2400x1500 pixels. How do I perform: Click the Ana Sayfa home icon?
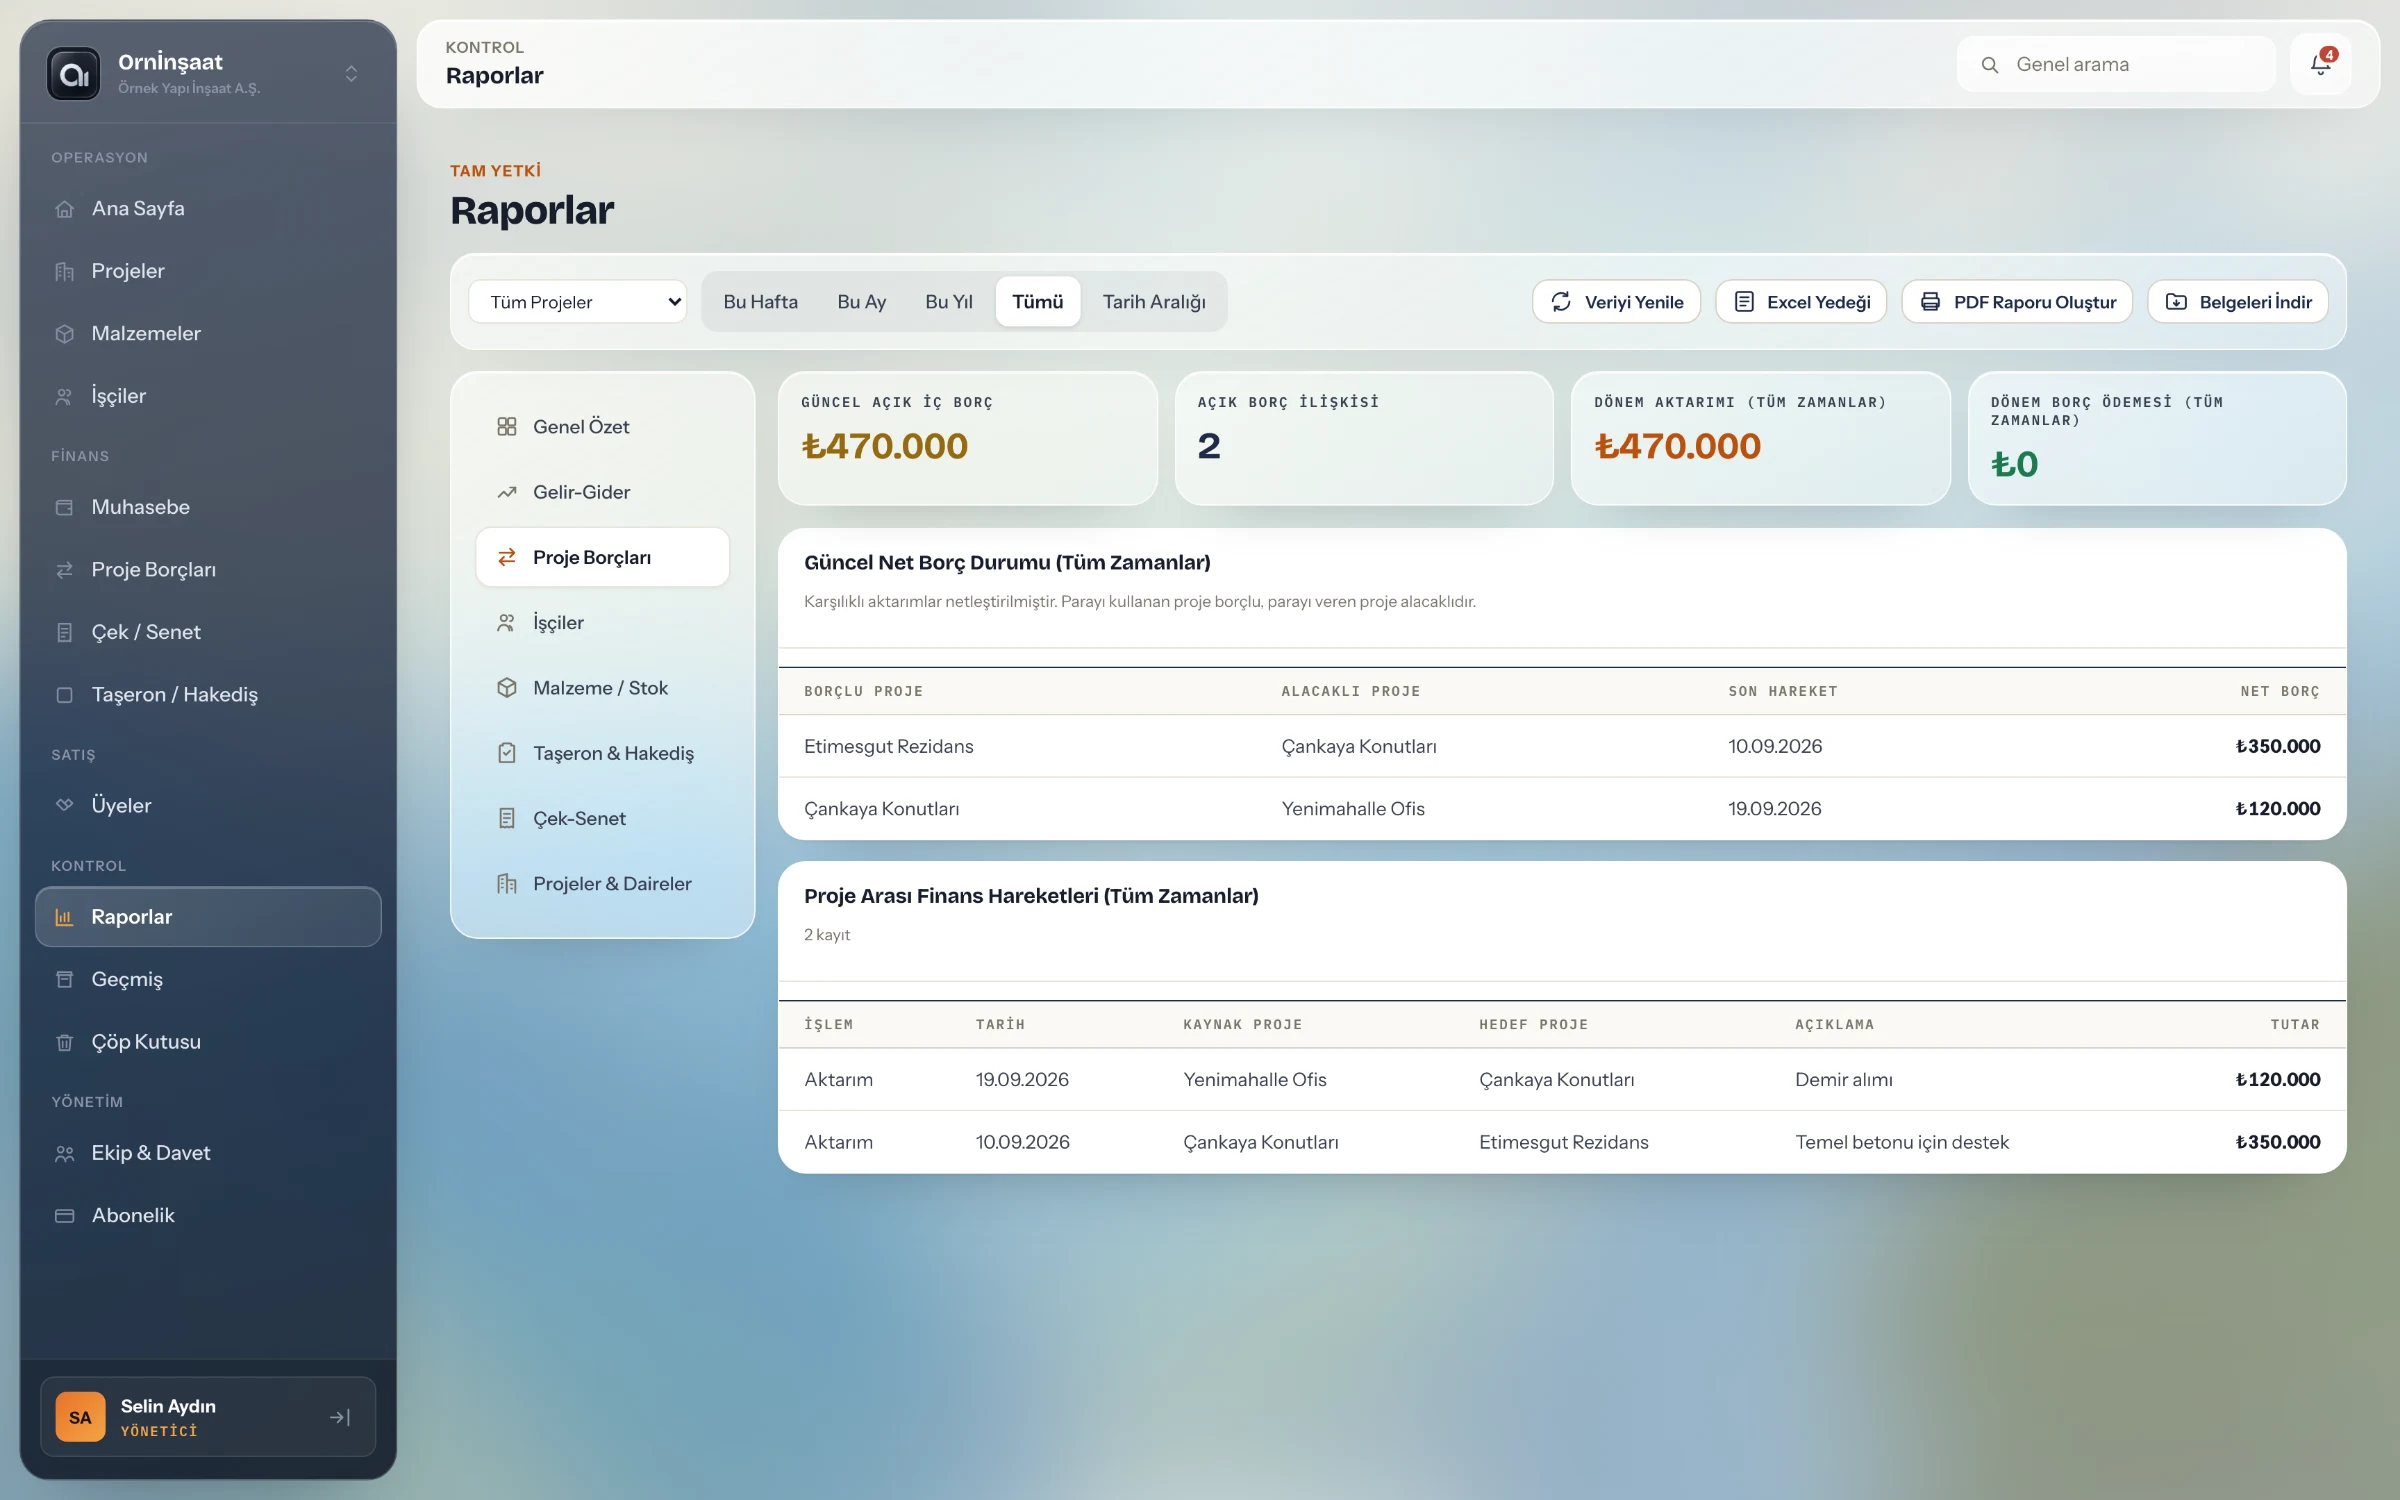pyautogui.click(x=65, y=209)
